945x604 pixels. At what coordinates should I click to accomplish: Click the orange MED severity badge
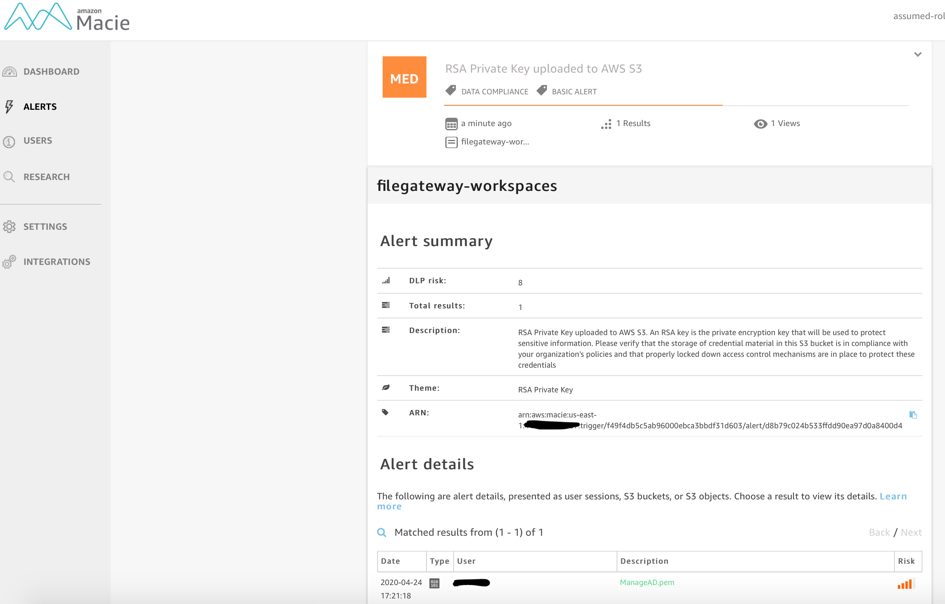pos(404,77)
